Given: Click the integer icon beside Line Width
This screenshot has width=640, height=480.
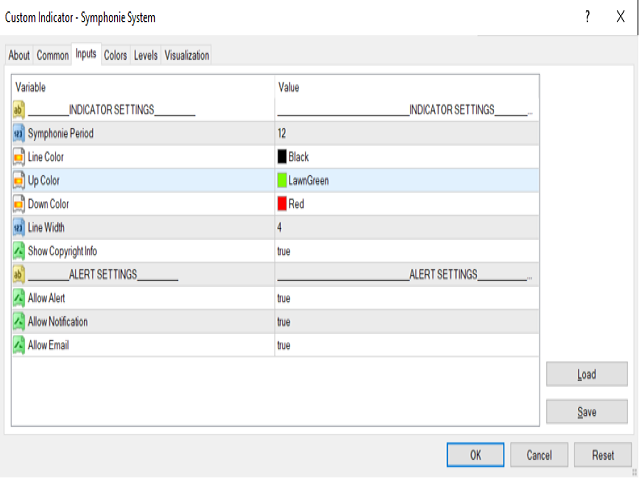Looking at the screenshot, I should click(19, 228).
